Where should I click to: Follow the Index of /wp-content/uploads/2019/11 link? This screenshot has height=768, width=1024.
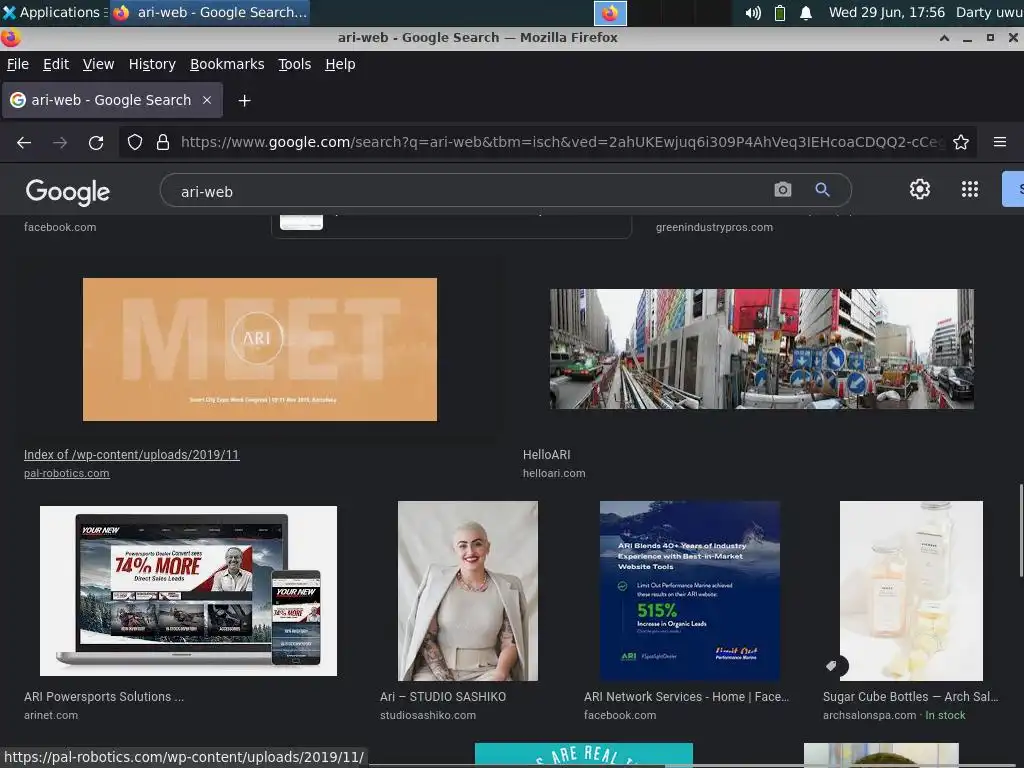click(132, 455)
